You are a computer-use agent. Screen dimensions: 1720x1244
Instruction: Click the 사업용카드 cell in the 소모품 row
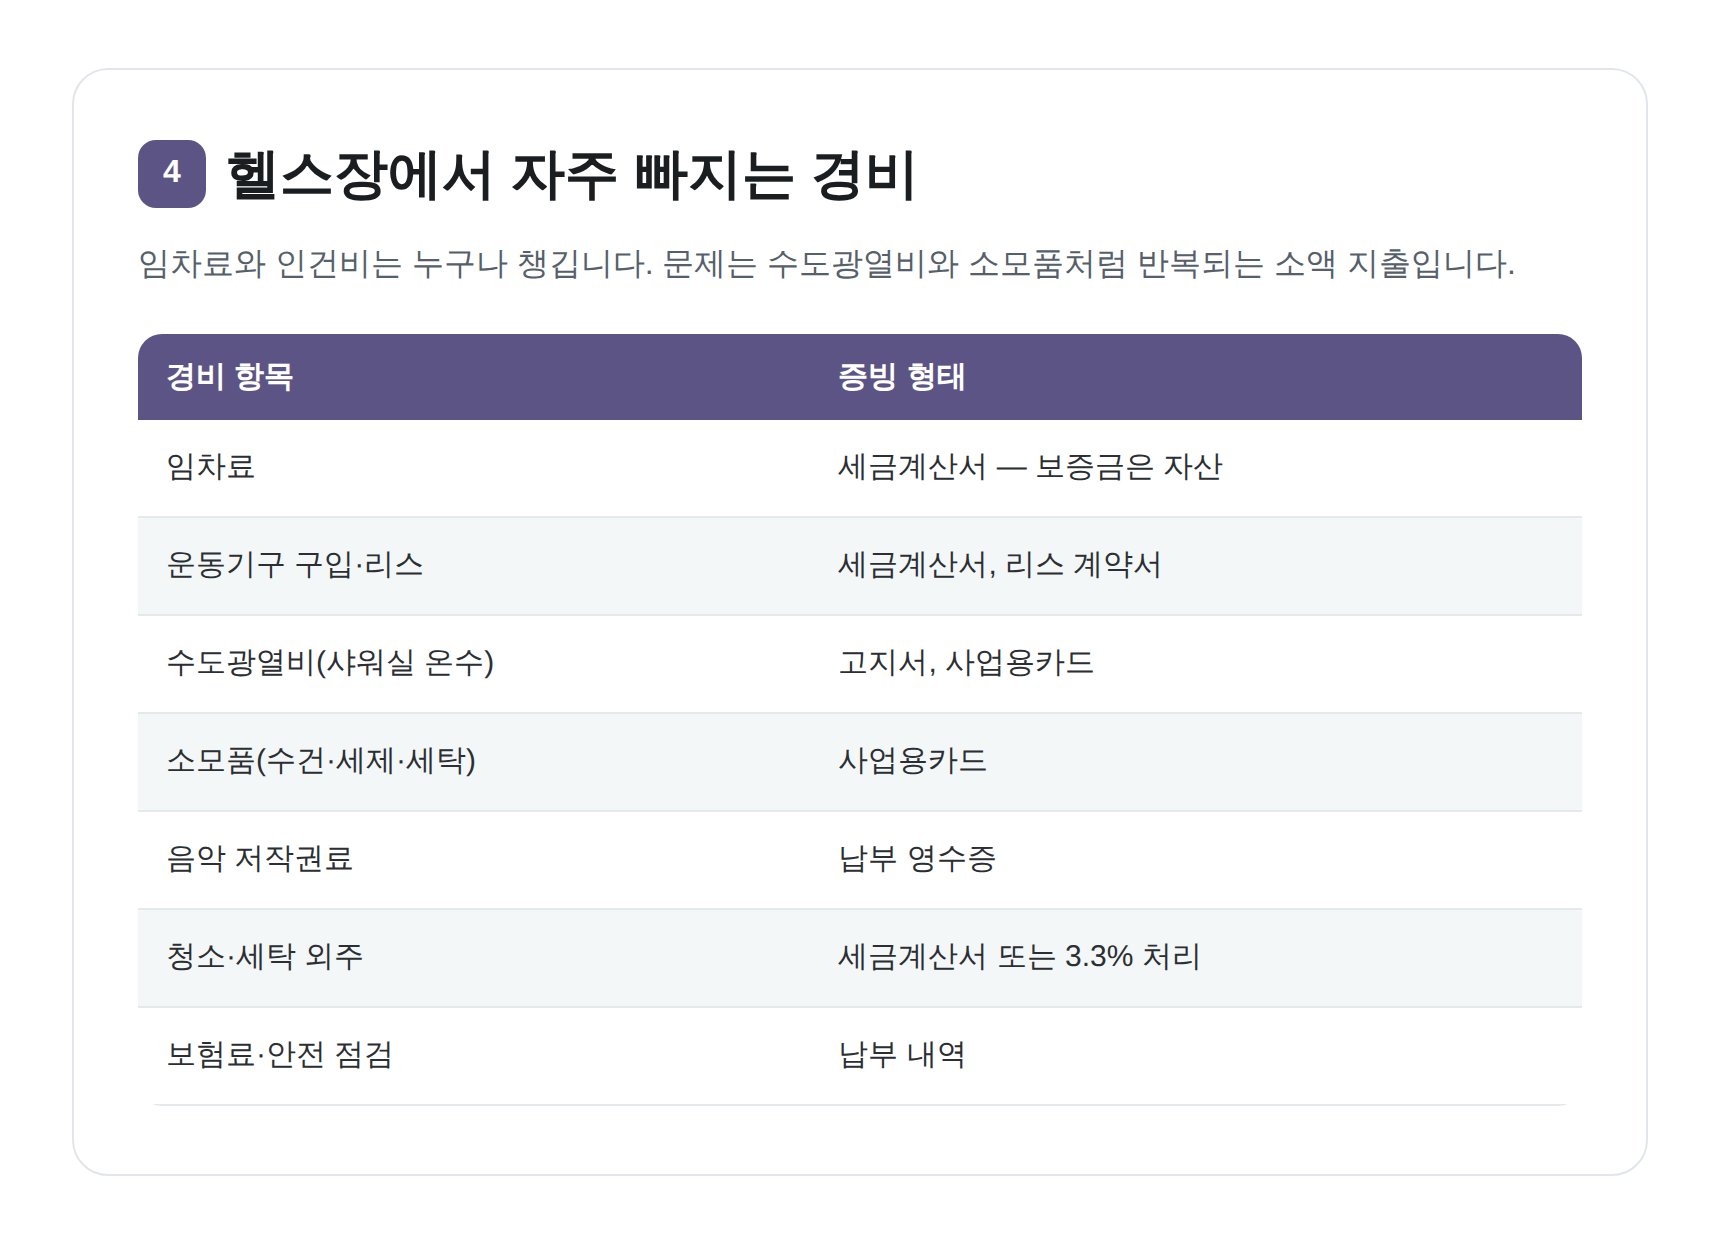(1196, 762)
